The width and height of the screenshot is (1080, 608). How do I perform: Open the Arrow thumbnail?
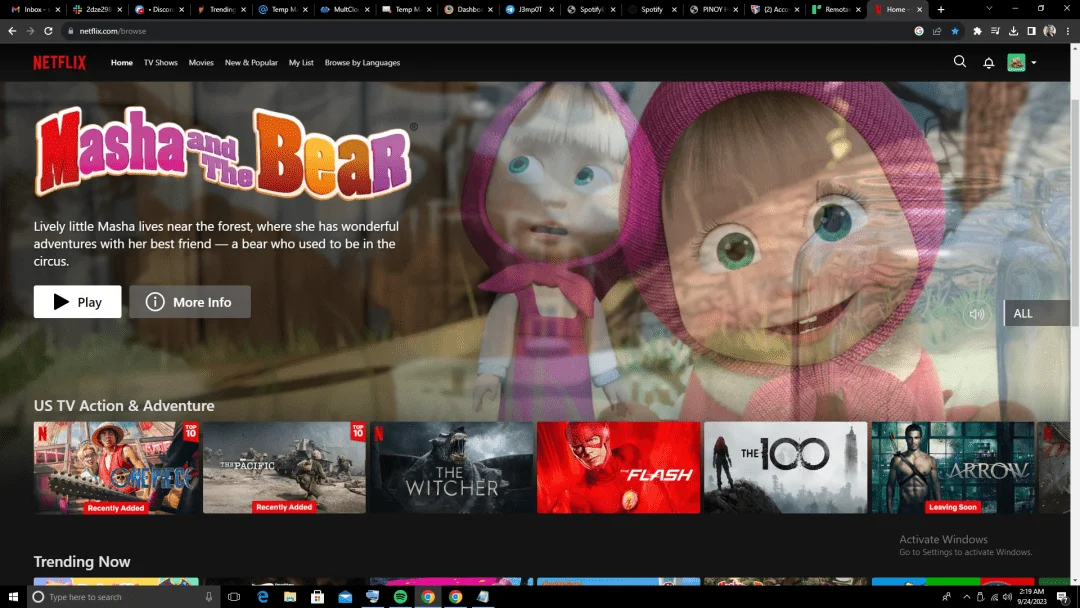click(x=953, y=468)
